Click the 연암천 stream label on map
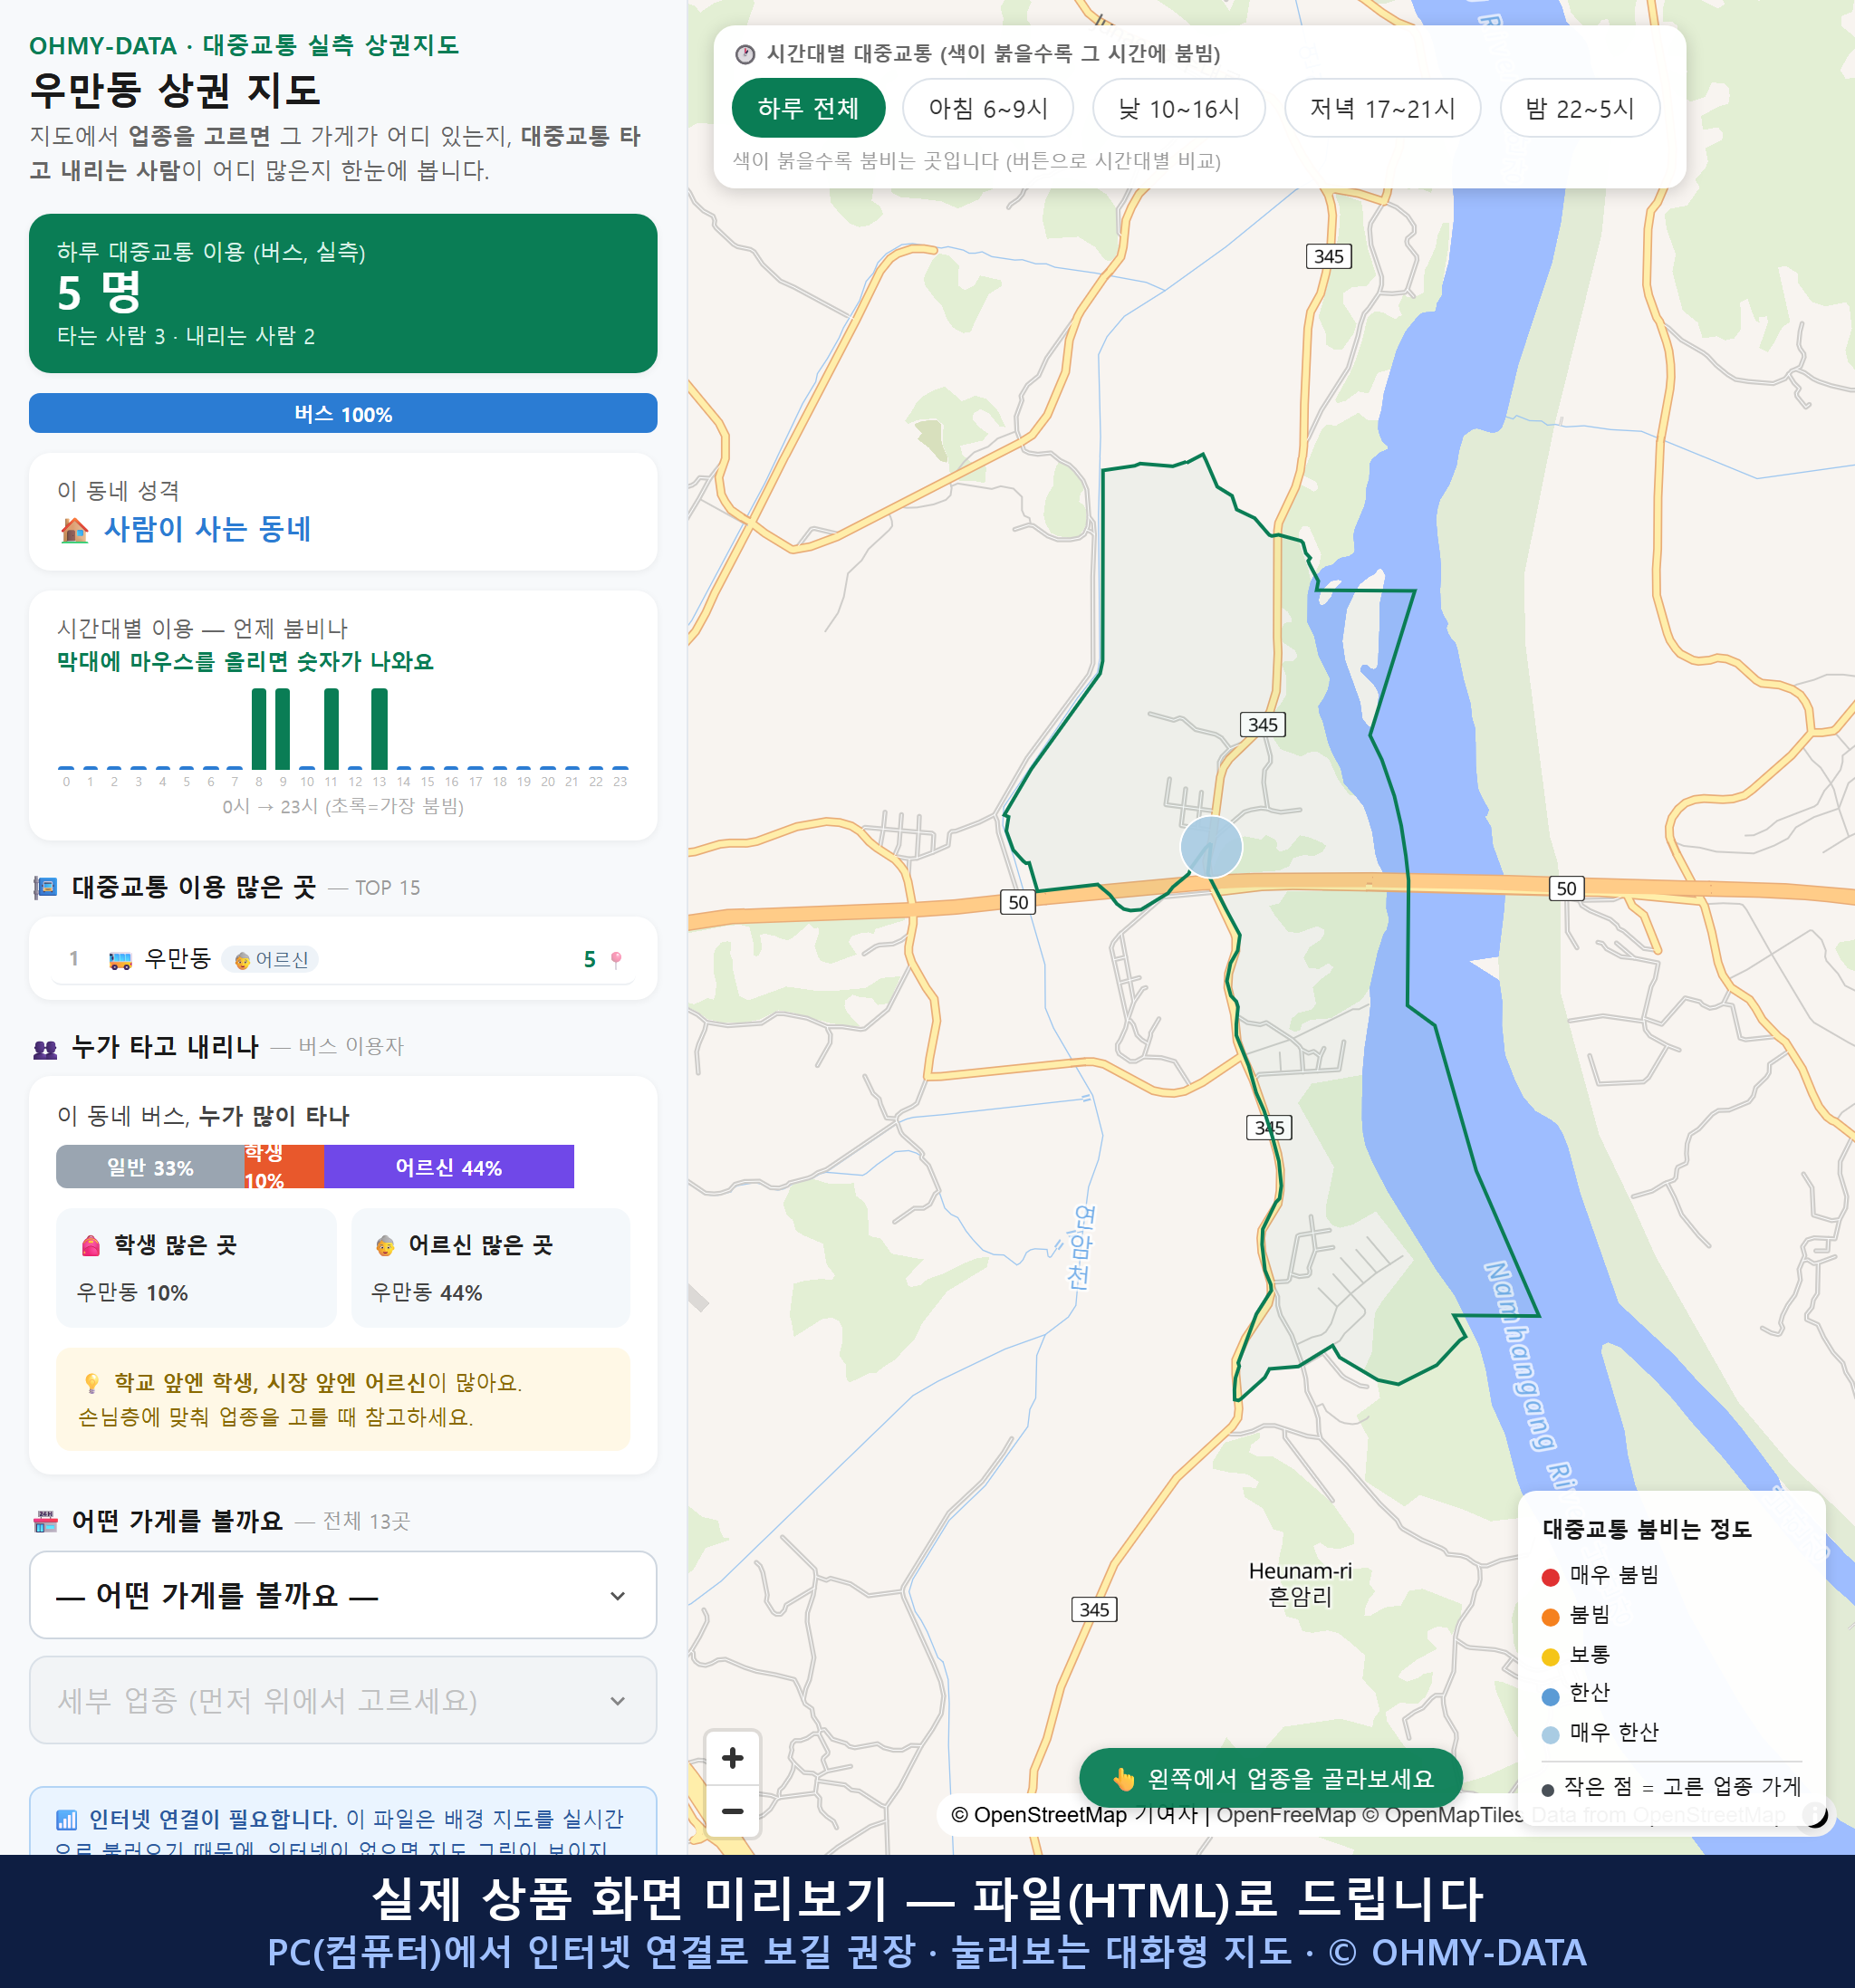The image size is (1855, 1988). (1081, 1246)
